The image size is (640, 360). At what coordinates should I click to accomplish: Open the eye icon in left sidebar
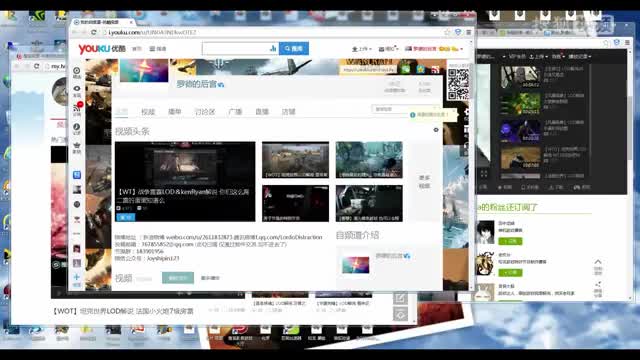click(77, 91)
